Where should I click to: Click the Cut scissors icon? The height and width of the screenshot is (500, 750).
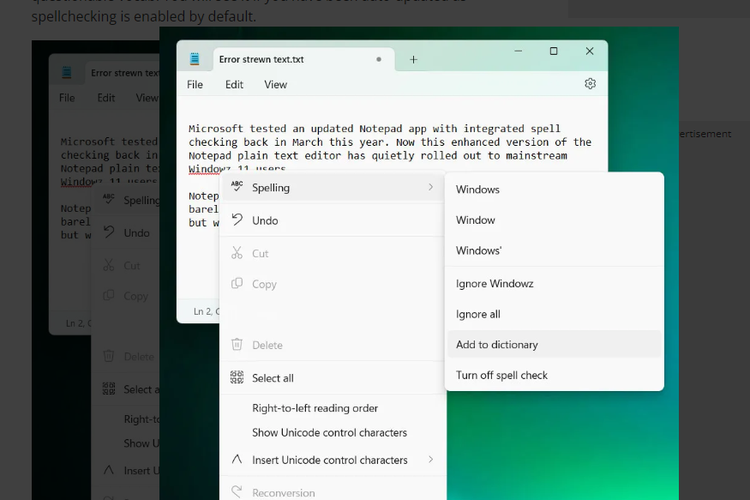237,253
